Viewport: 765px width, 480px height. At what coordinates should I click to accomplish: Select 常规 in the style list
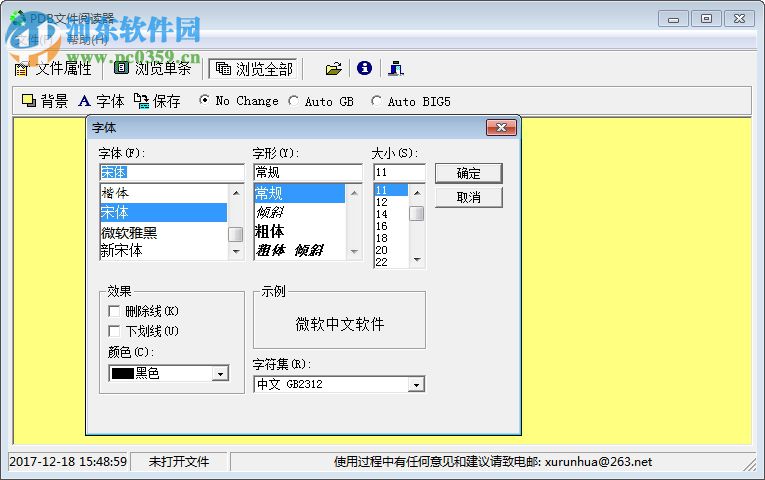point(300,193)
